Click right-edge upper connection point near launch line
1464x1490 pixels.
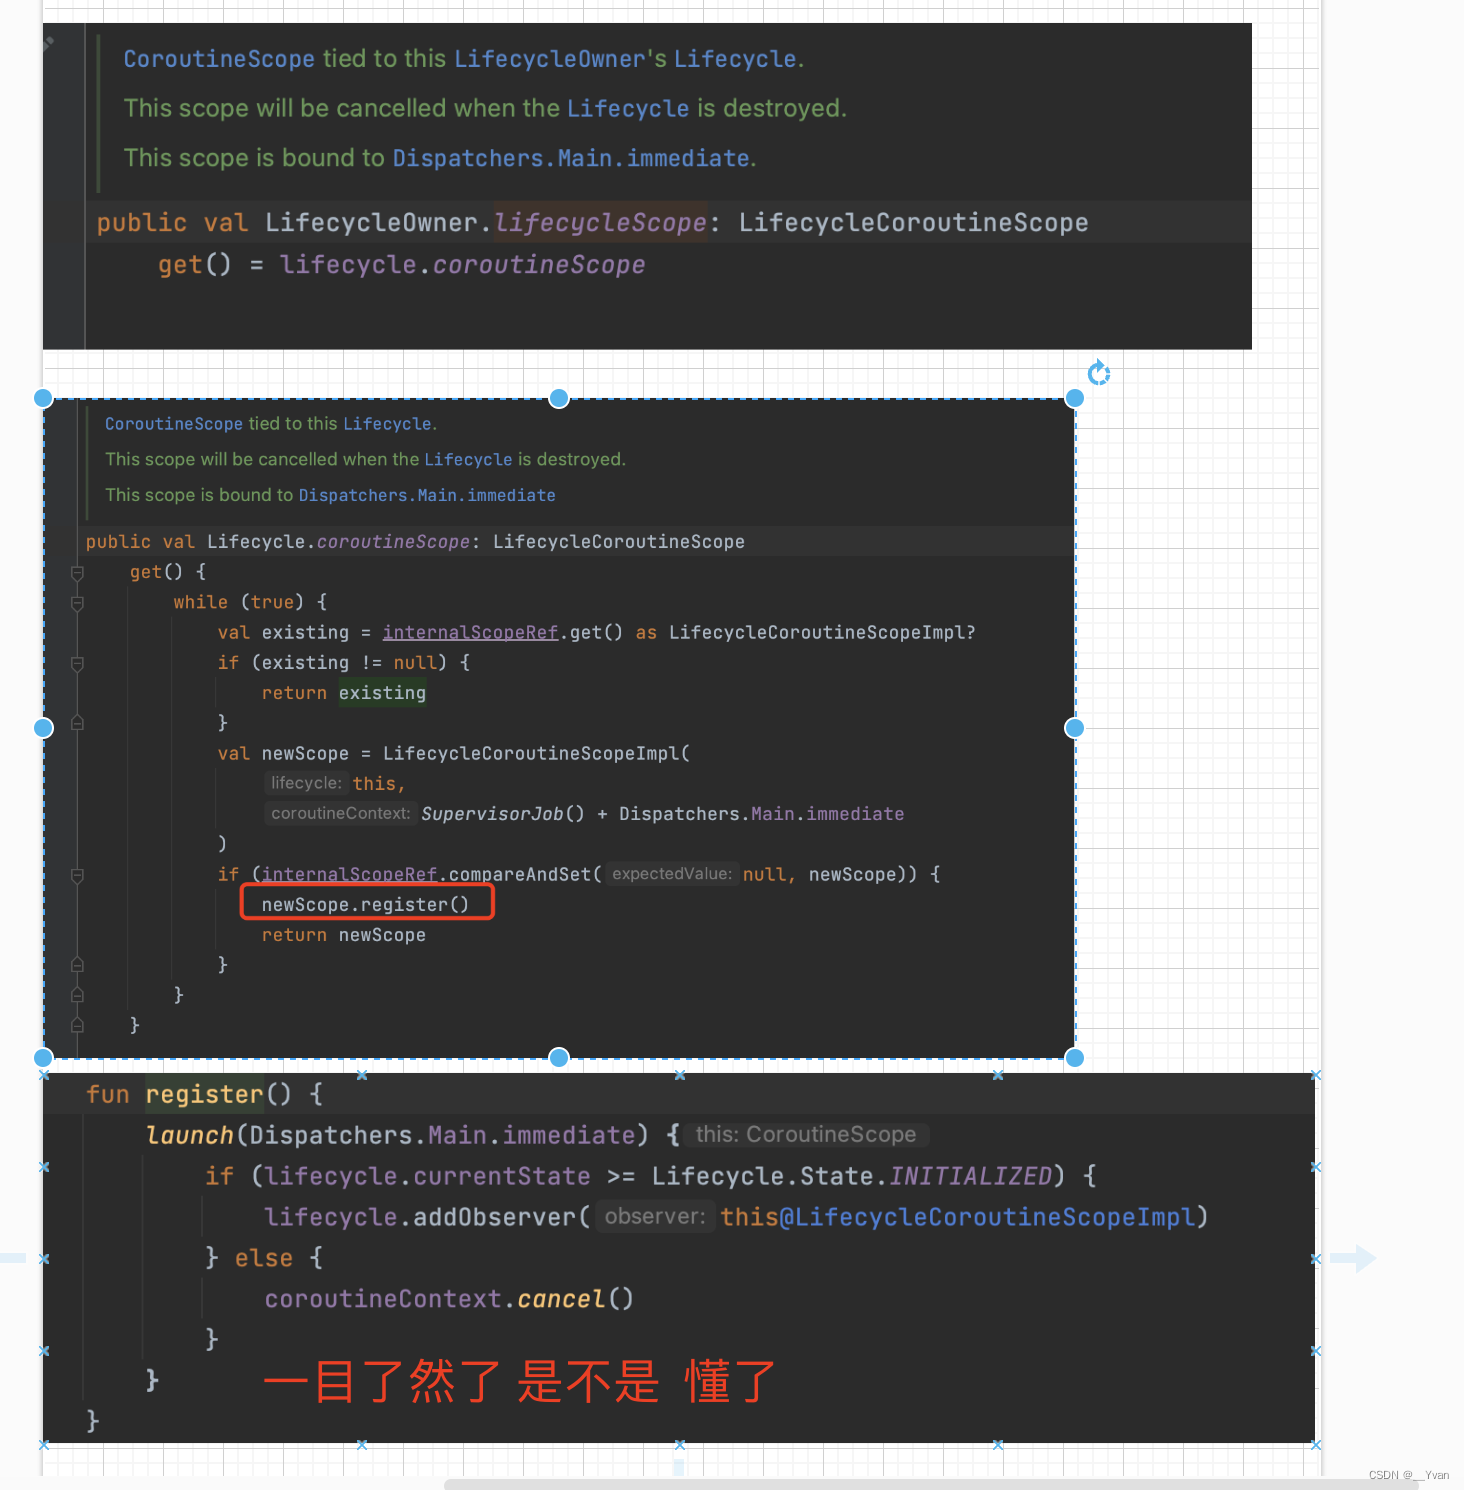click(x=1316, y=1167)
